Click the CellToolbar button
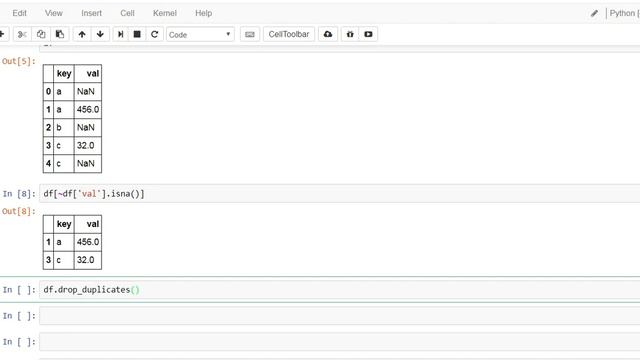Image resolution: width=640 pixels, height=360 pixels. (x=289, y=34)
